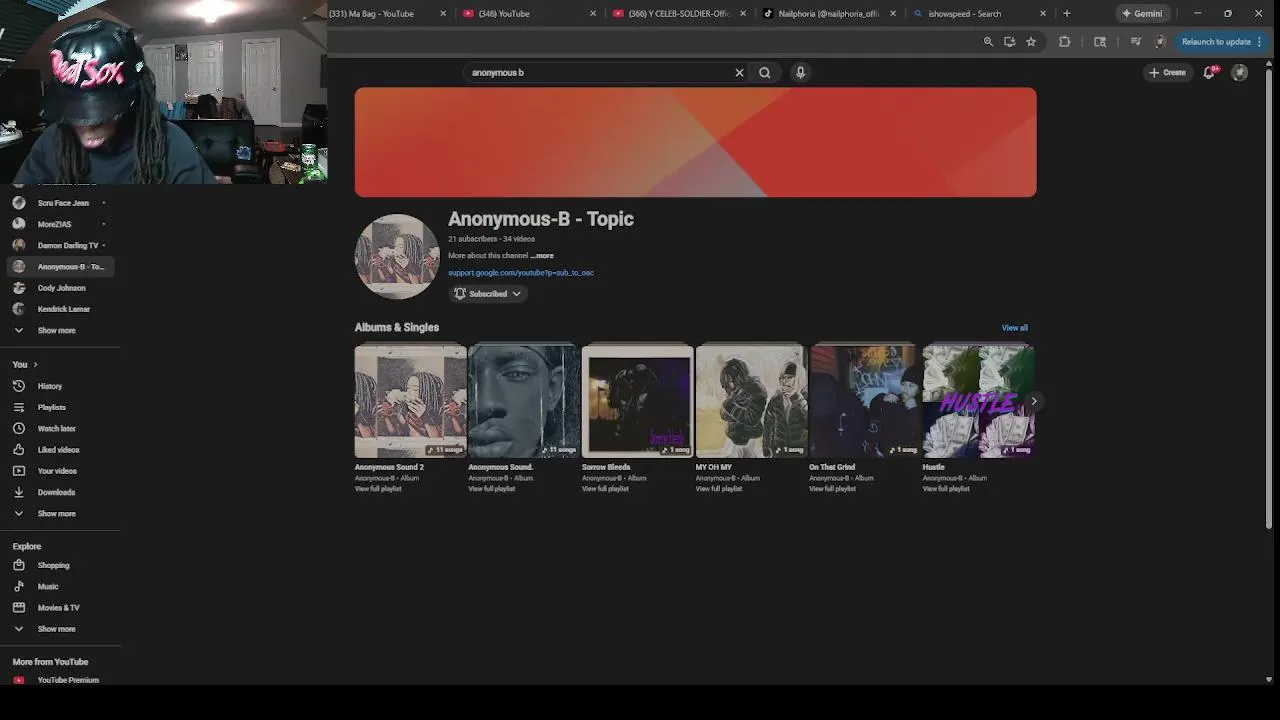Open Movies & TV in Explore

tap(60, 608)
